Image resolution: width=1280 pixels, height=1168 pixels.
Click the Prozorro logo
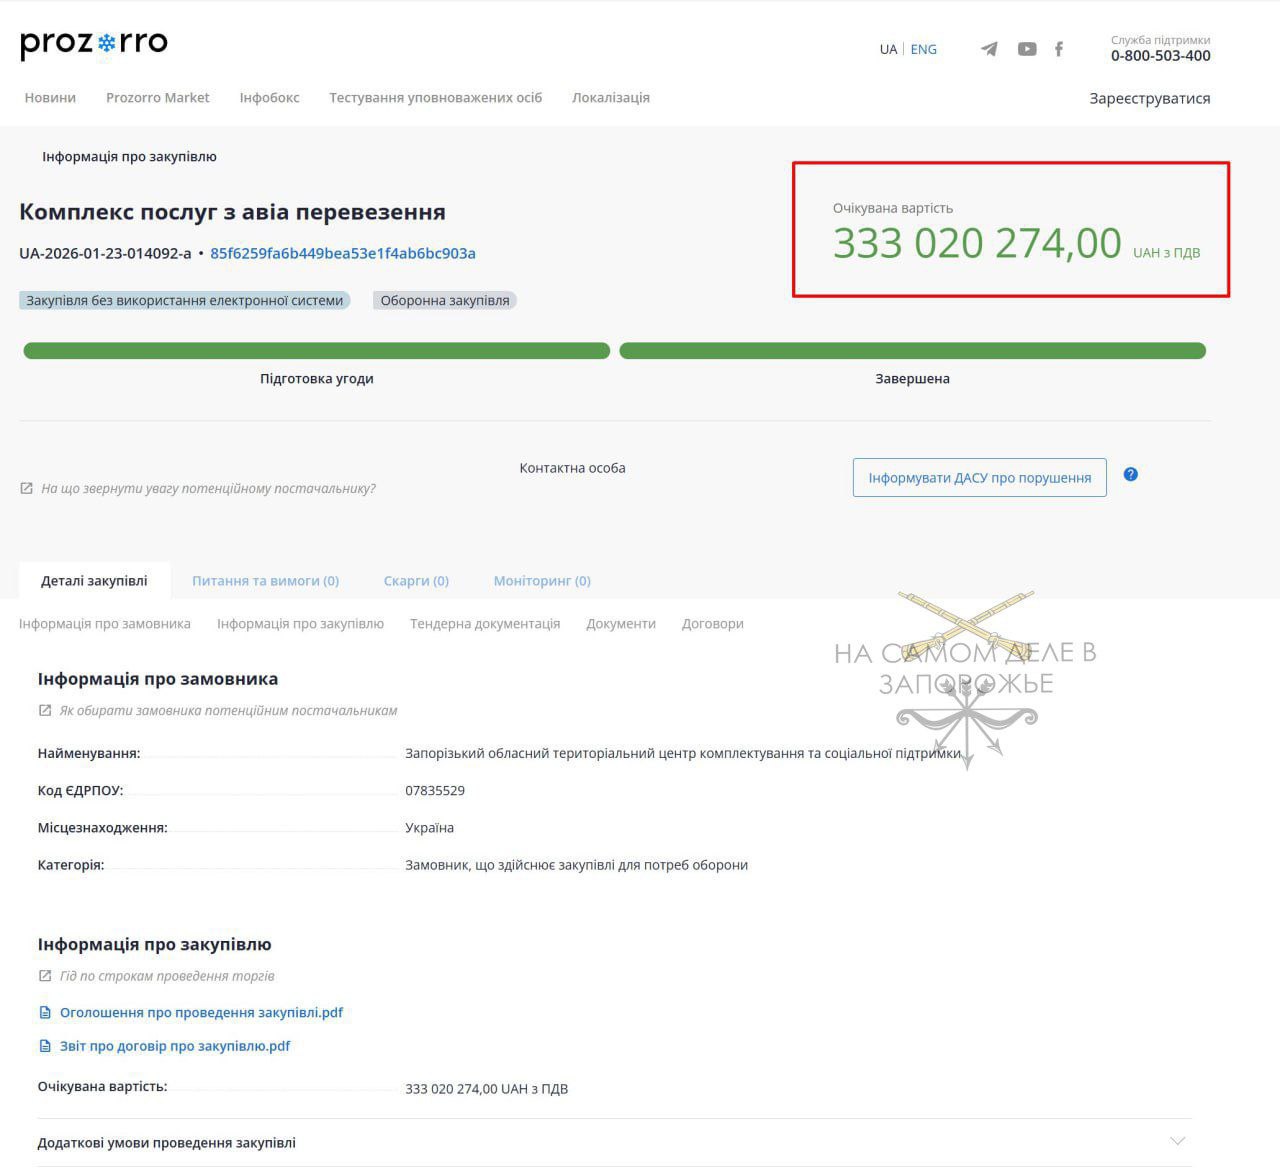[x=94, y=44]
